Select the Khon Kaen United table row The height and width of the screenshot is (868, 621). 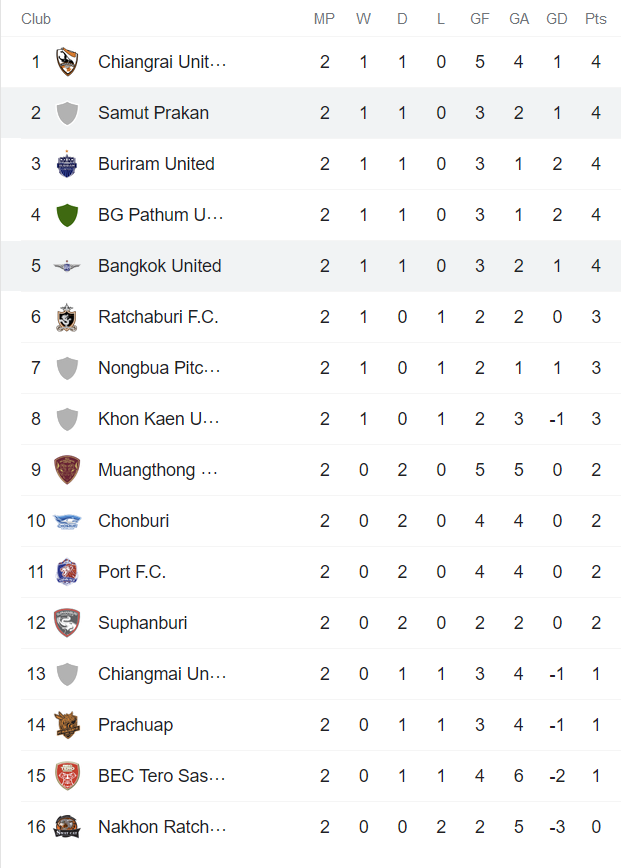pos(310,419)
